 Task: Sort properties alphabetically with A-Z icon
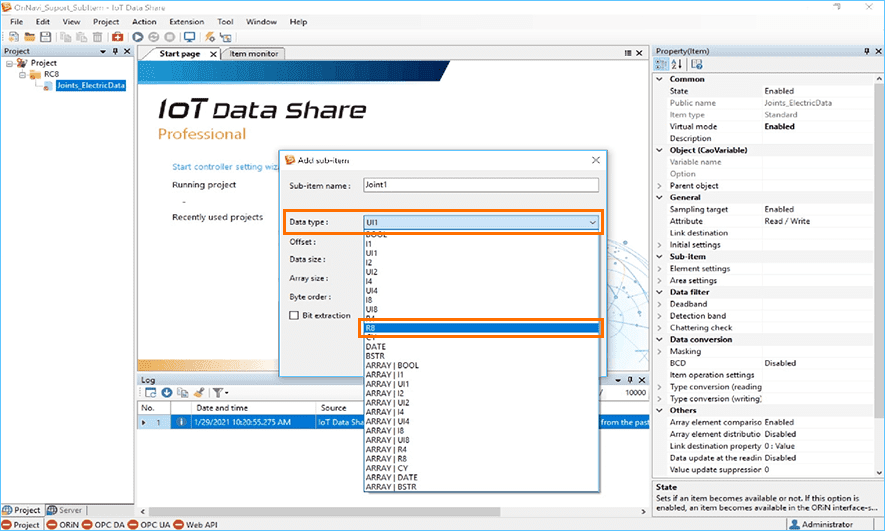(677, 64)
